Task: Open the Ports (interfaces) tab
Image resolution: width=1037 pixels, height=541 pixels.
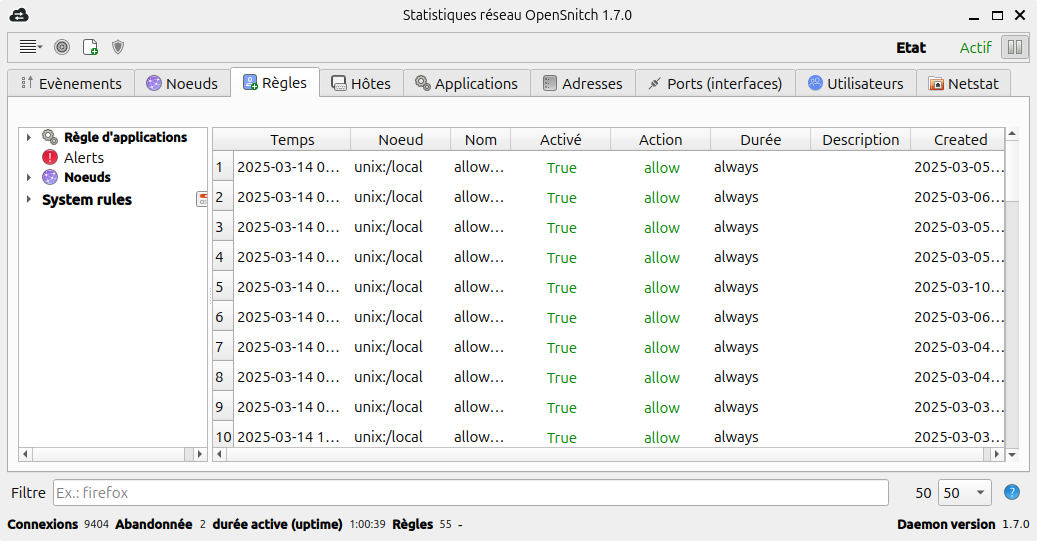Action: click(x=716, y=83)
